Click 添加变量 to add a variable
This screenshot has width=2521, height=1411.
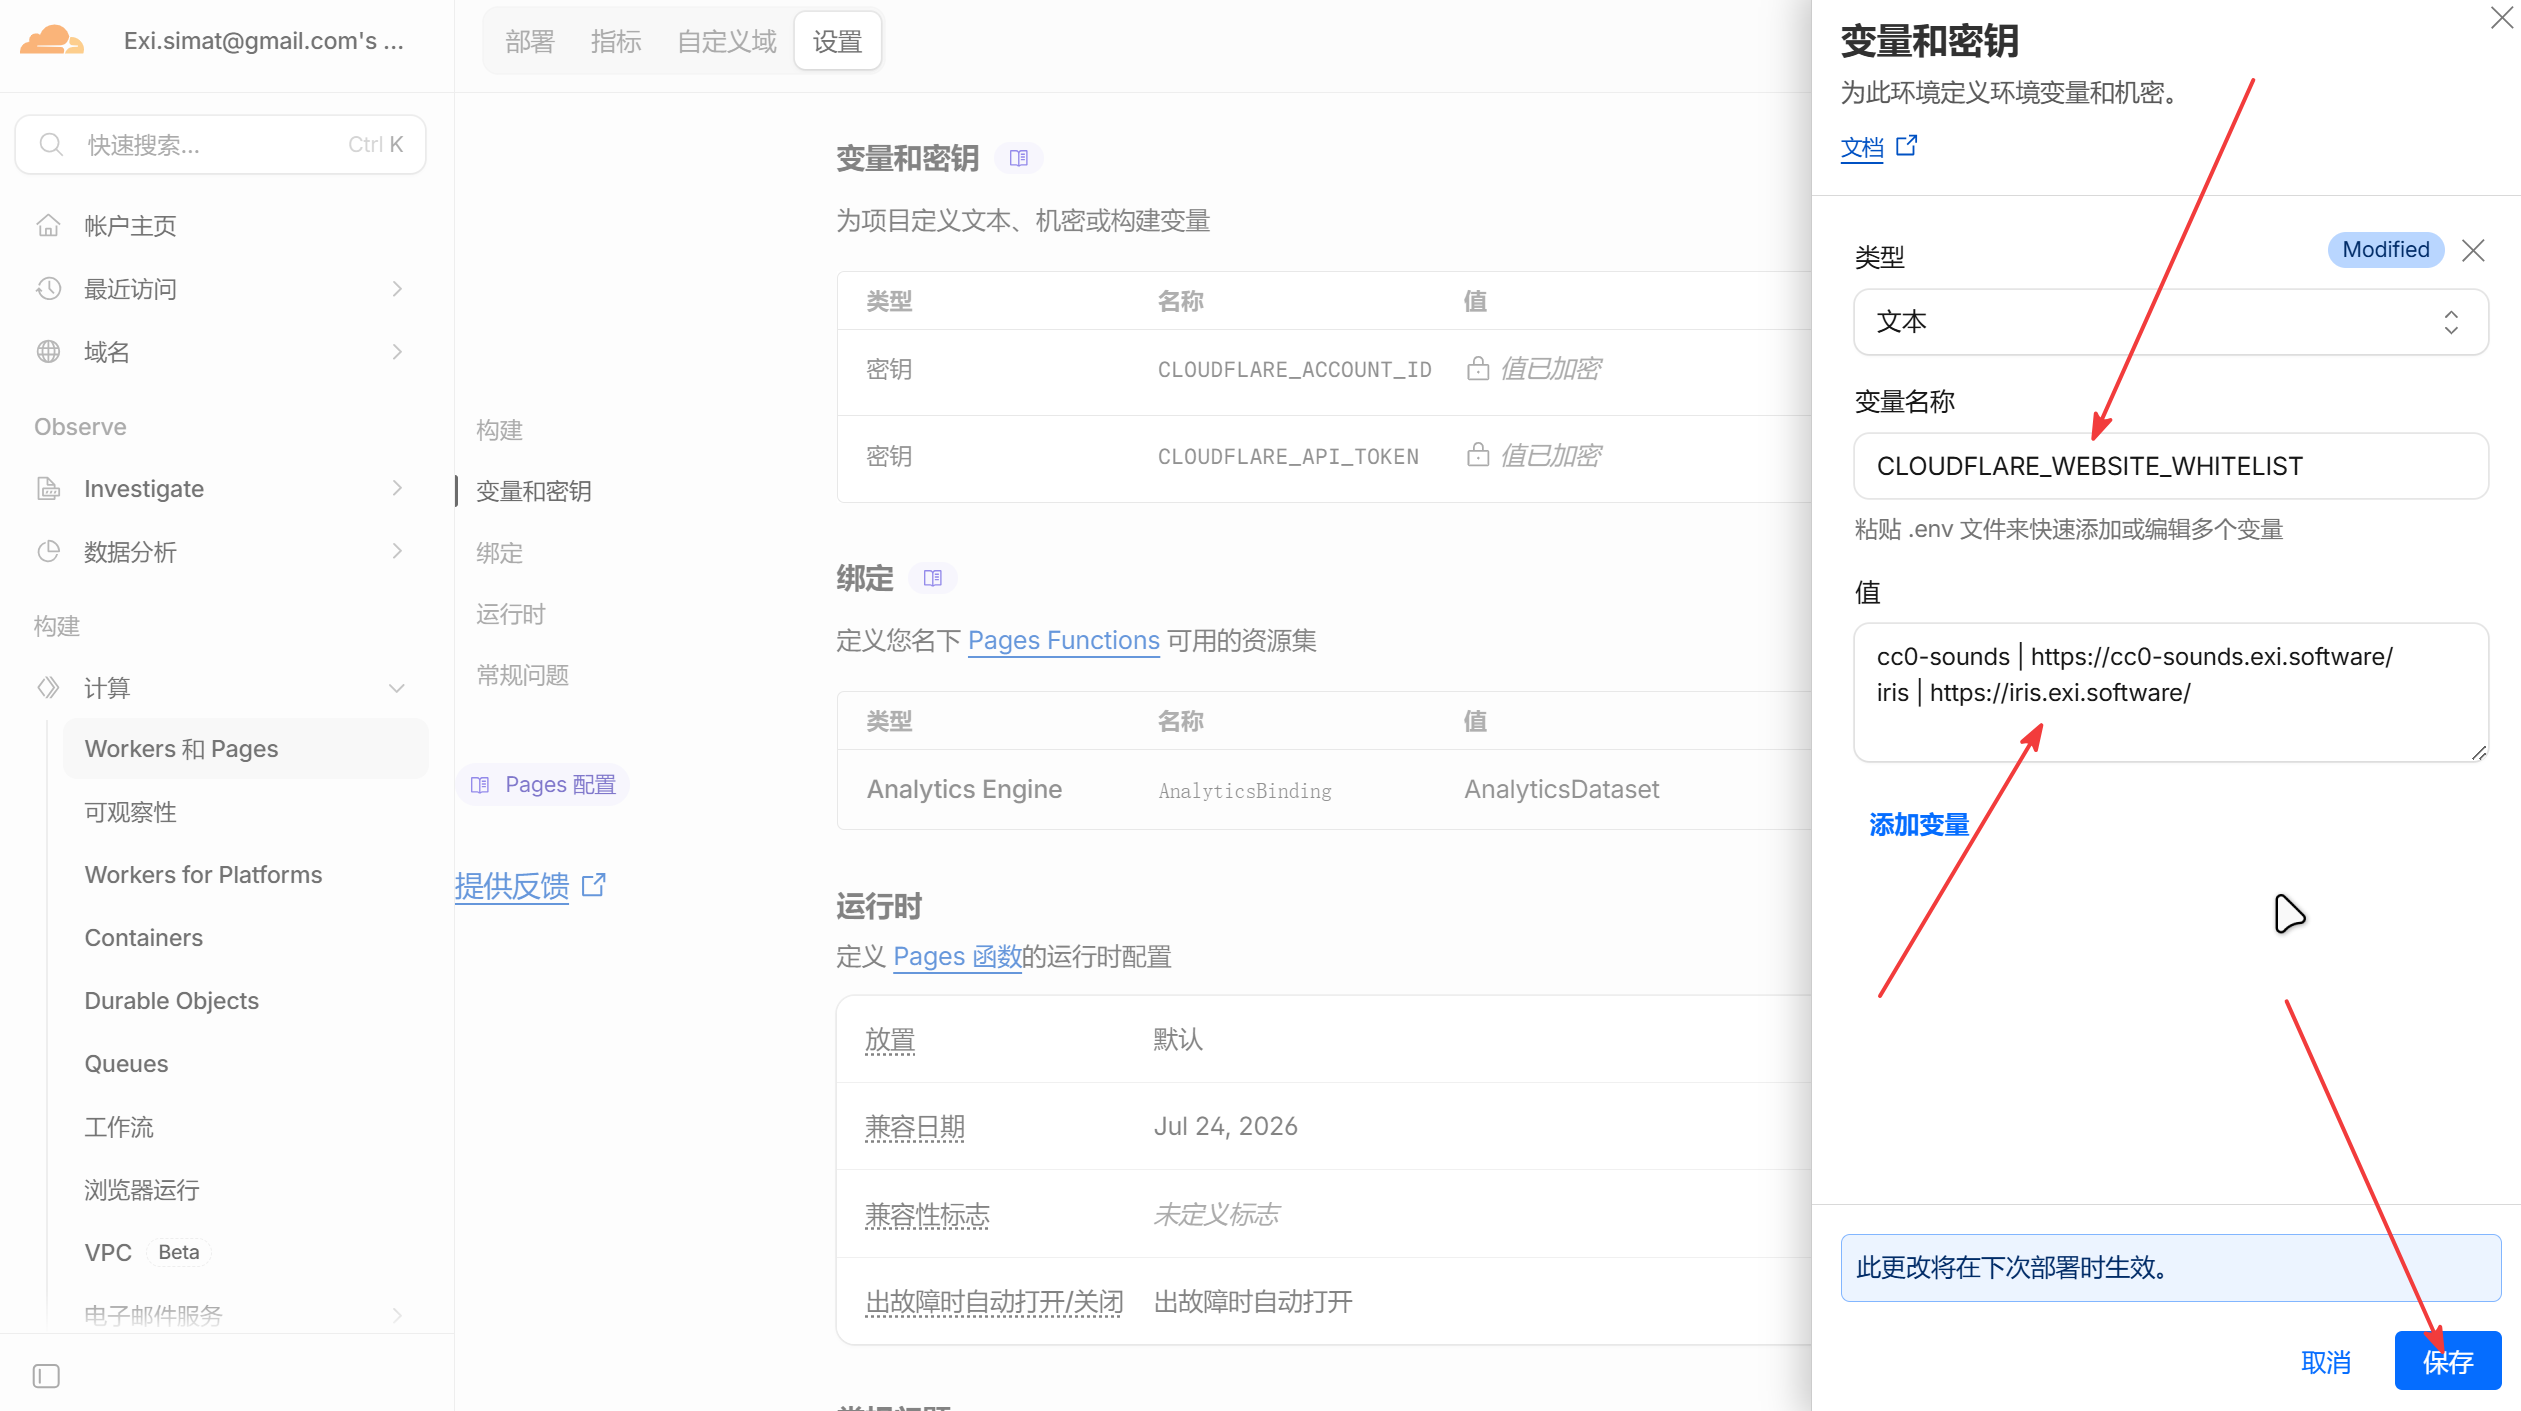[1919, 825]
